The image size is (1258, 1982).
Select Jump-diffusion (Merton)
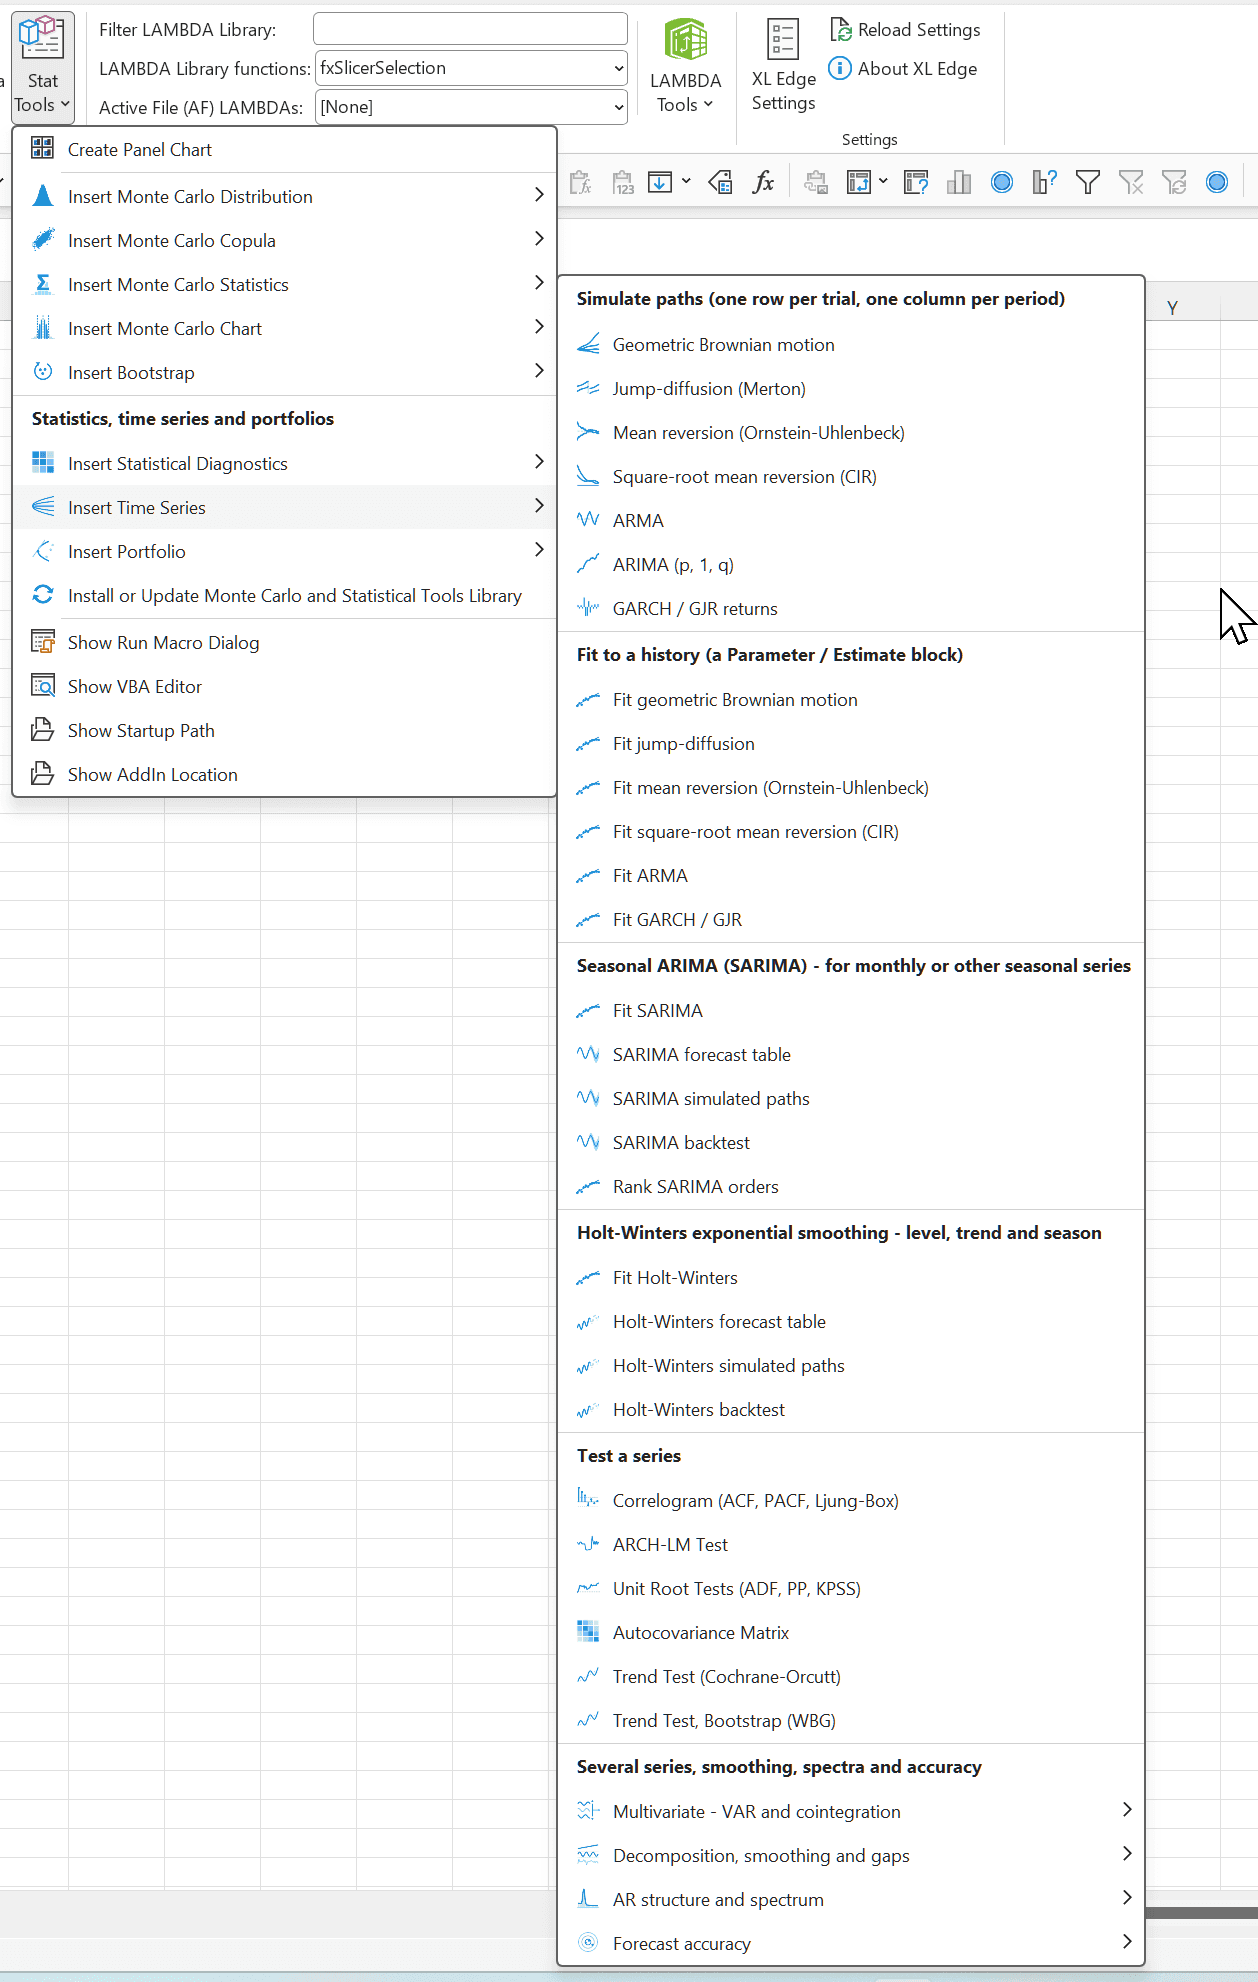(x=851, y=388)
